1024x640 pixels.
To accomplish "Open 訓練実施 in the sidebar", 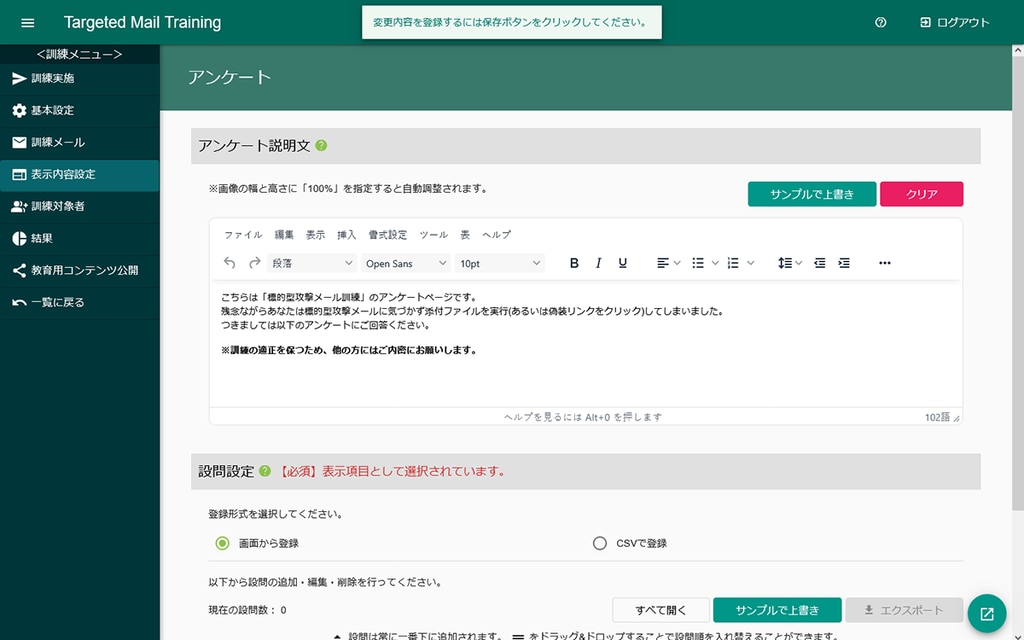I will (80, 78).
